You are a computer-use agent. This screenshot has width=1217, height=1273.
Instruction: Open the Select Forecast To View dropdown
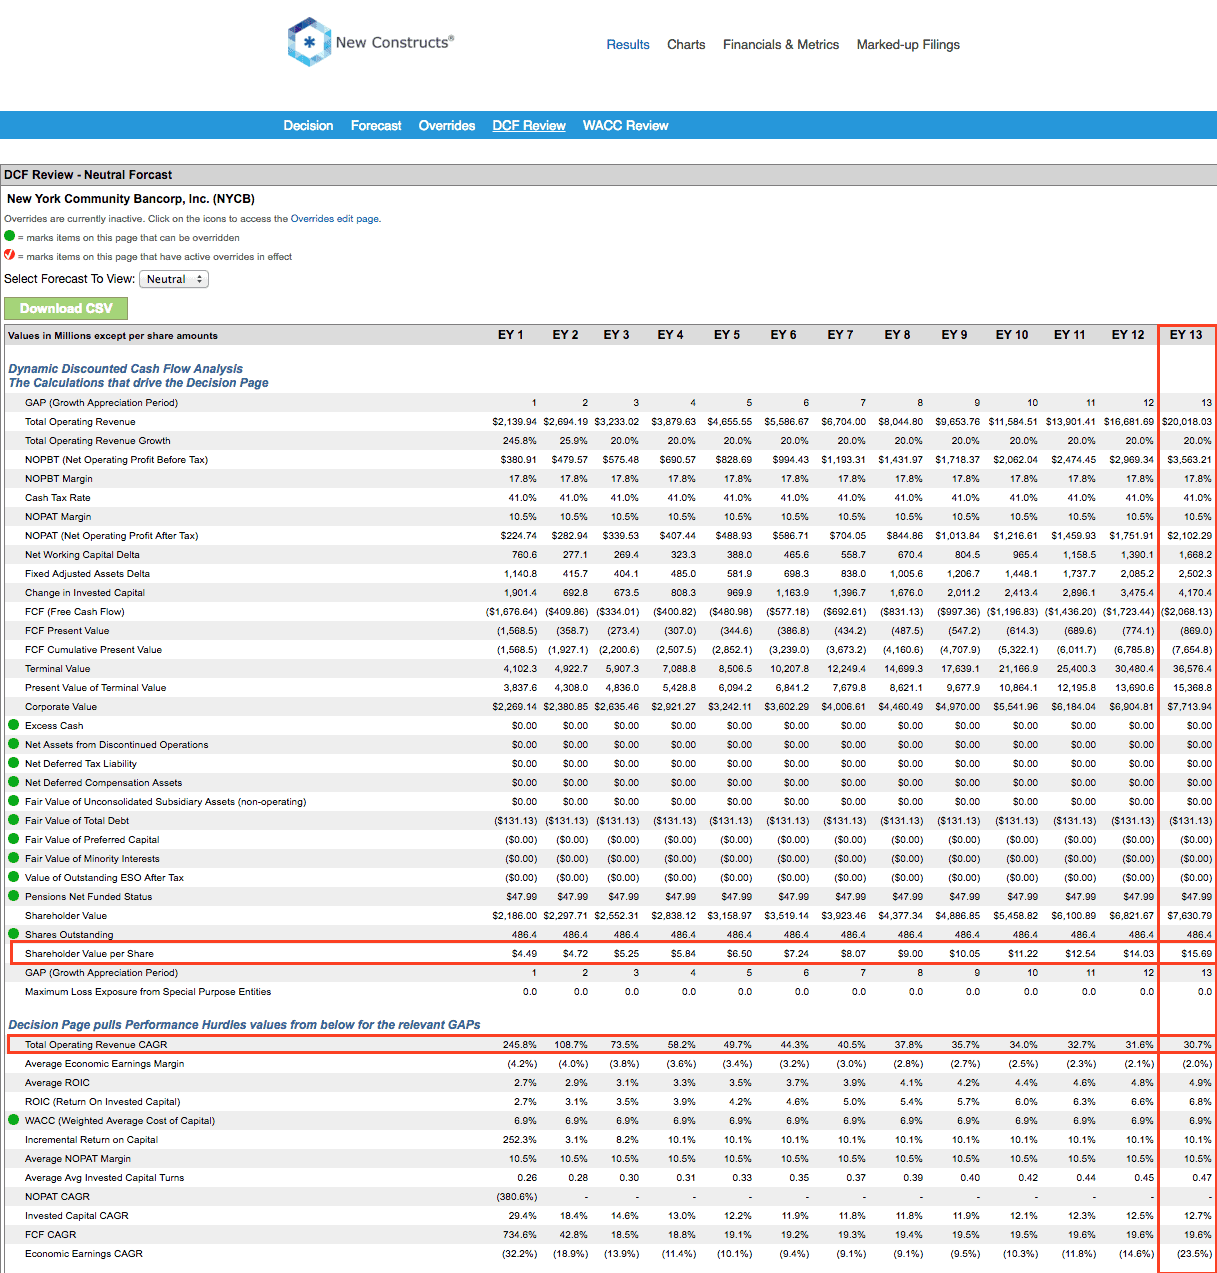click(174, 279)
